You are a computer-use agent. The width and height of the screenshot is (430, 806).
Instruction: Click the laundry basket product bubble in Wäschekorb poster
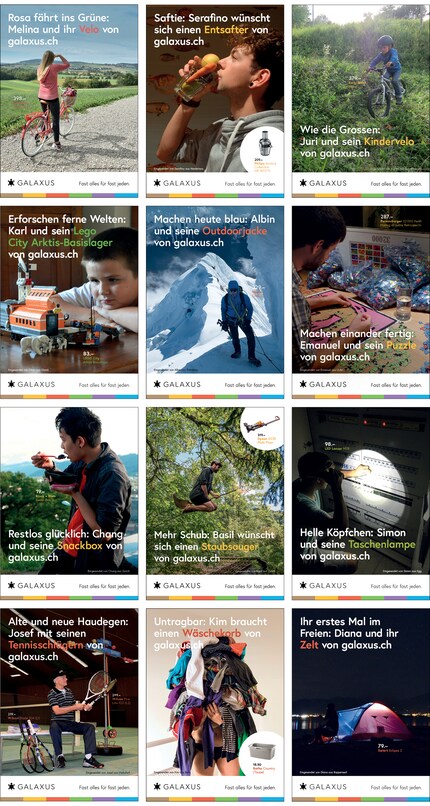[261, 752]
